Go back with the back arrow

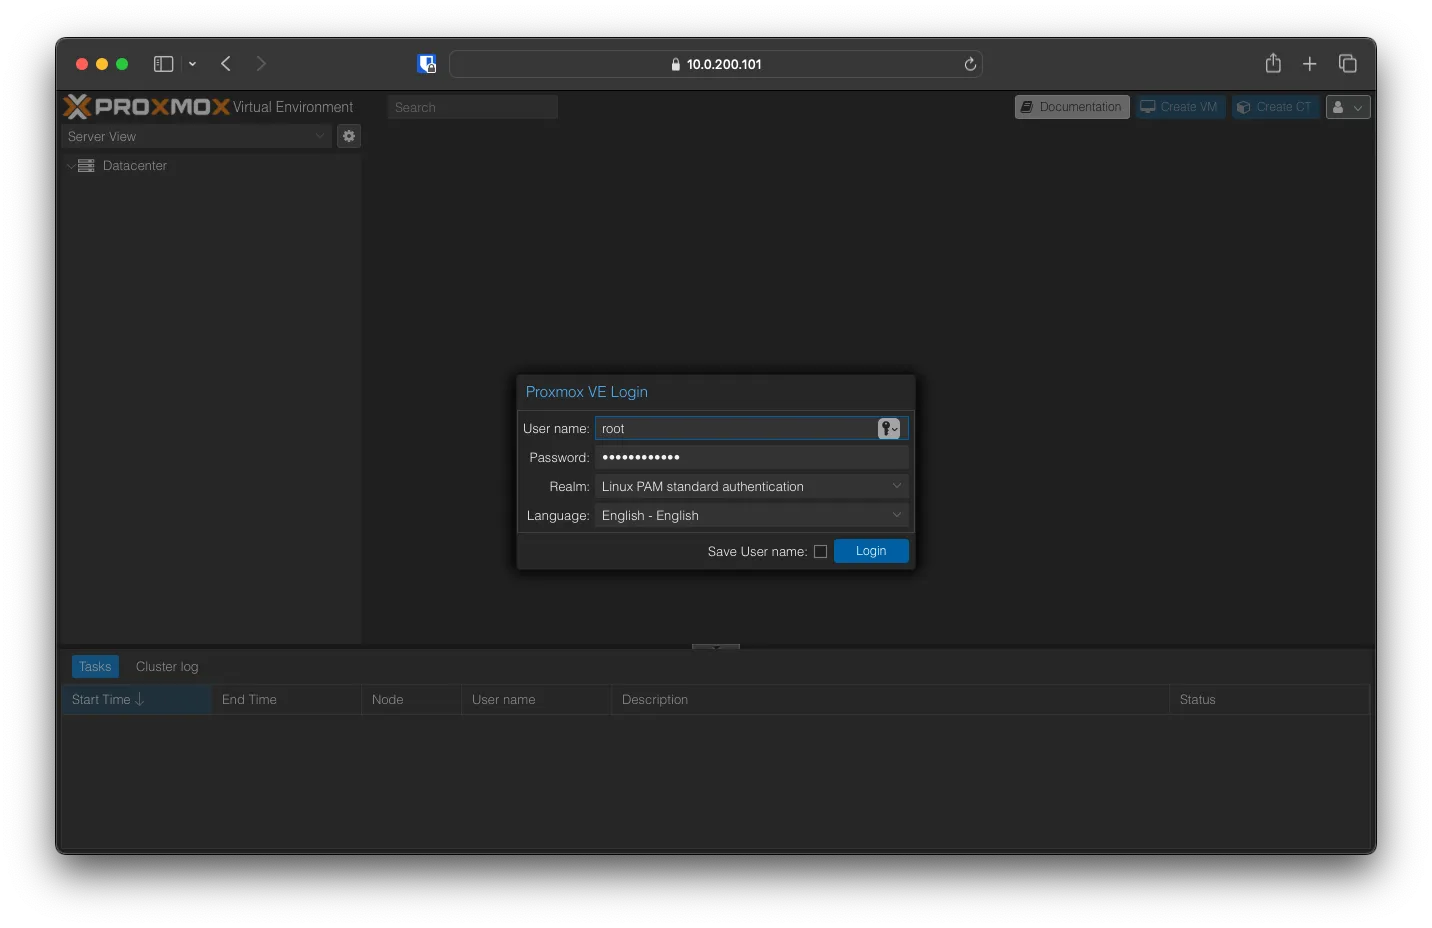226,64
